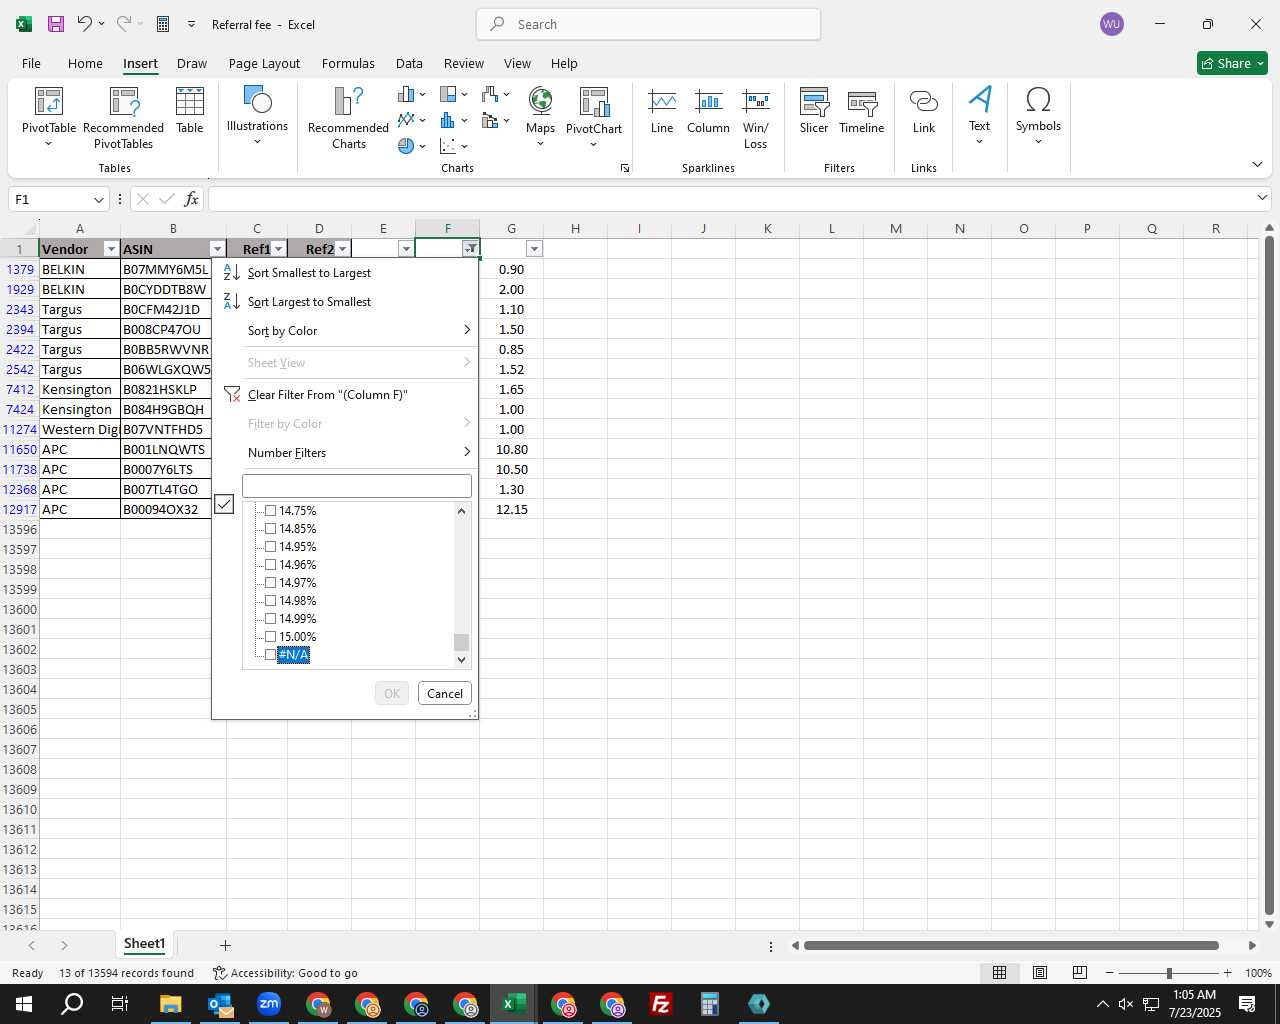Check the 14.85% filter value

click(x=270, y=529)
